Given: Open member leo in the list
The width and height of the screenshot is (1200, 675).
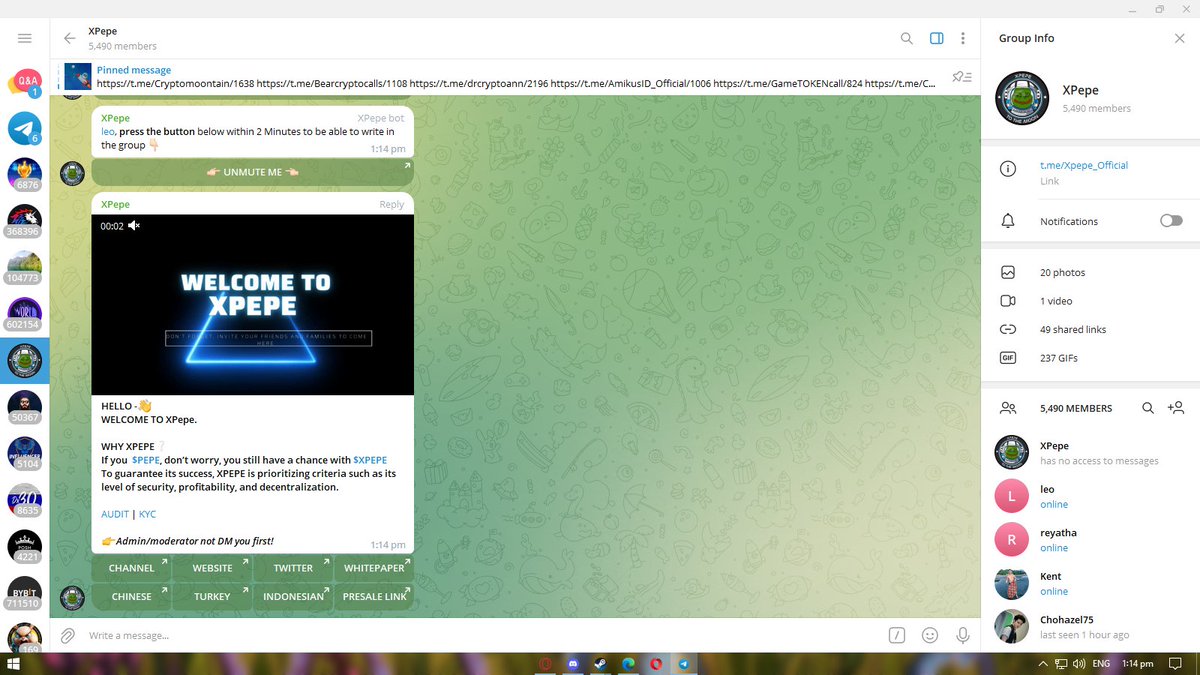Looking at the screenshot, I should point(1090,496).
